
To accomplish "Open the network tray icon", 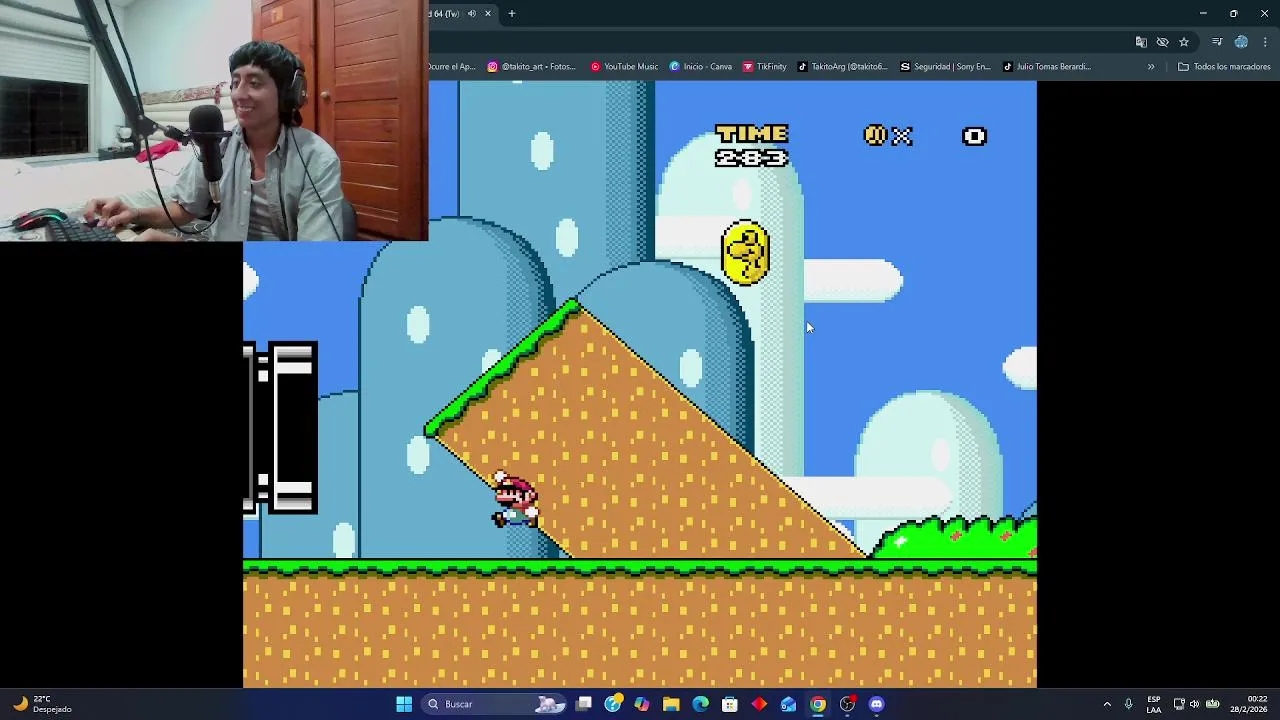I will pos(1179,704).
